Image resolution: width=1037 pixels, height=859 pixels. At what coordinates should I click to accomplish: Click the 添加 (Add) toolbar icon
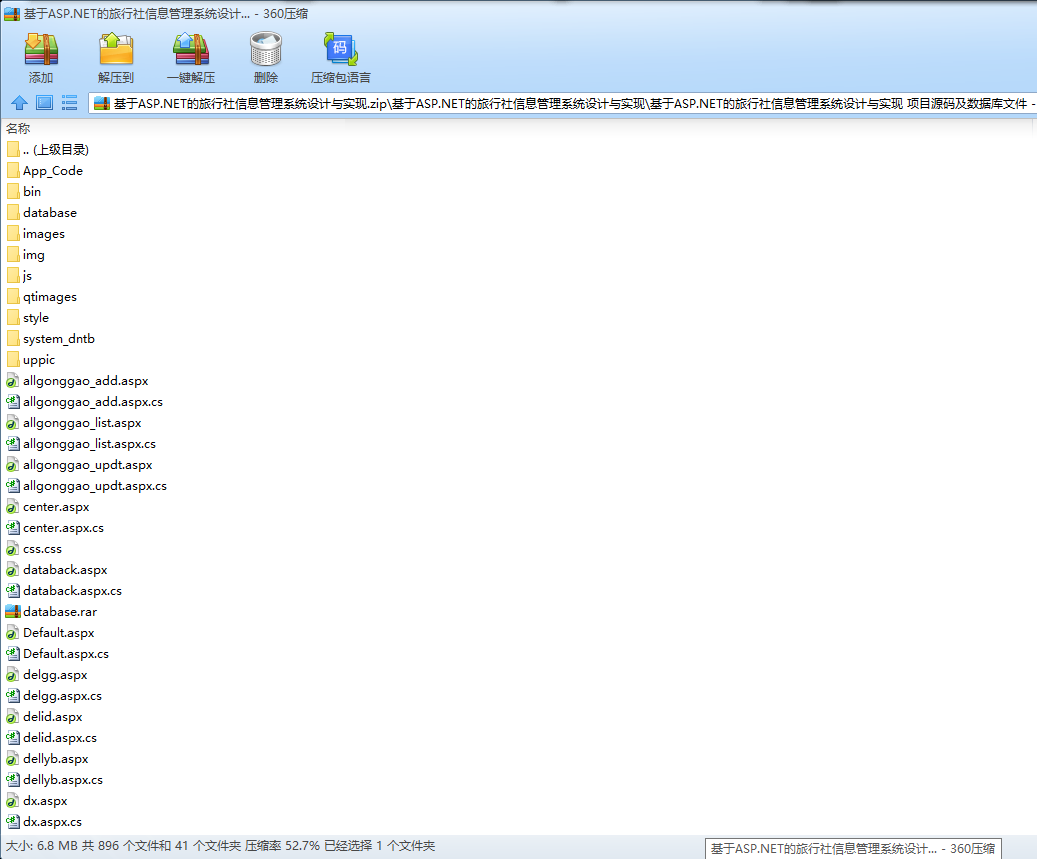pyautogui.click(x=41, y=50)
